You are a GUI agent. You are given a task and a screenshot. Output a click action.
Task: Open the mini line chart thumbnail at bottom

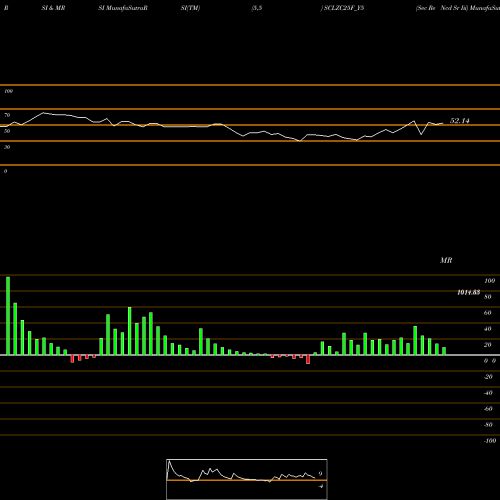click(x=247, y=479)
